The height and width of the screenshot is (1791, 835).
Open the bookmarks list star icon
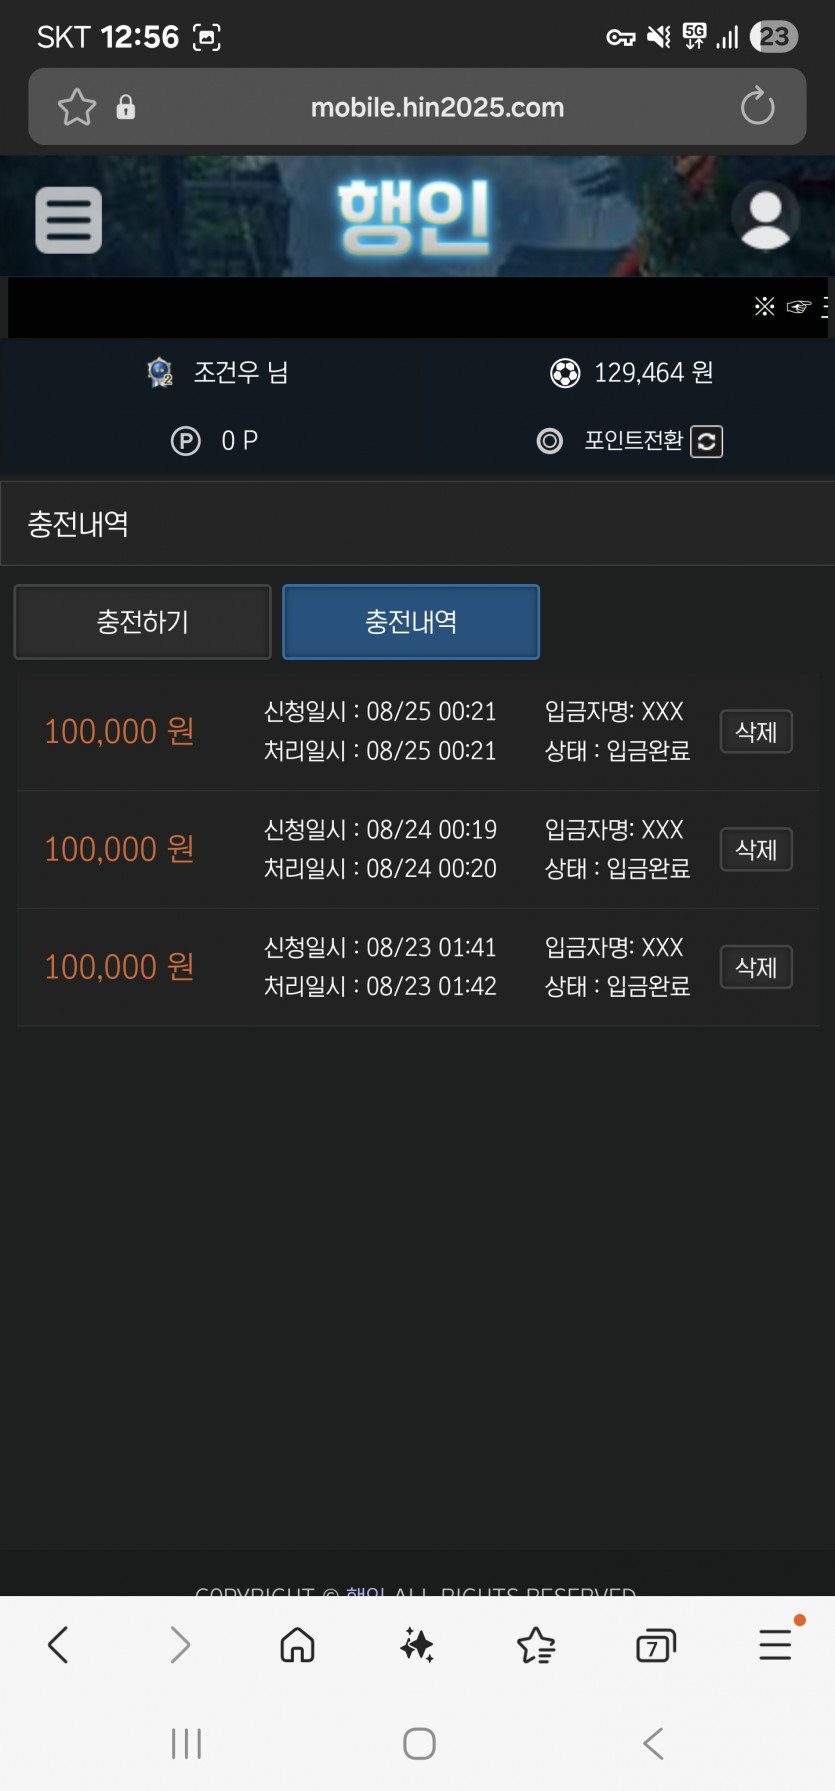click(536, 1644)
